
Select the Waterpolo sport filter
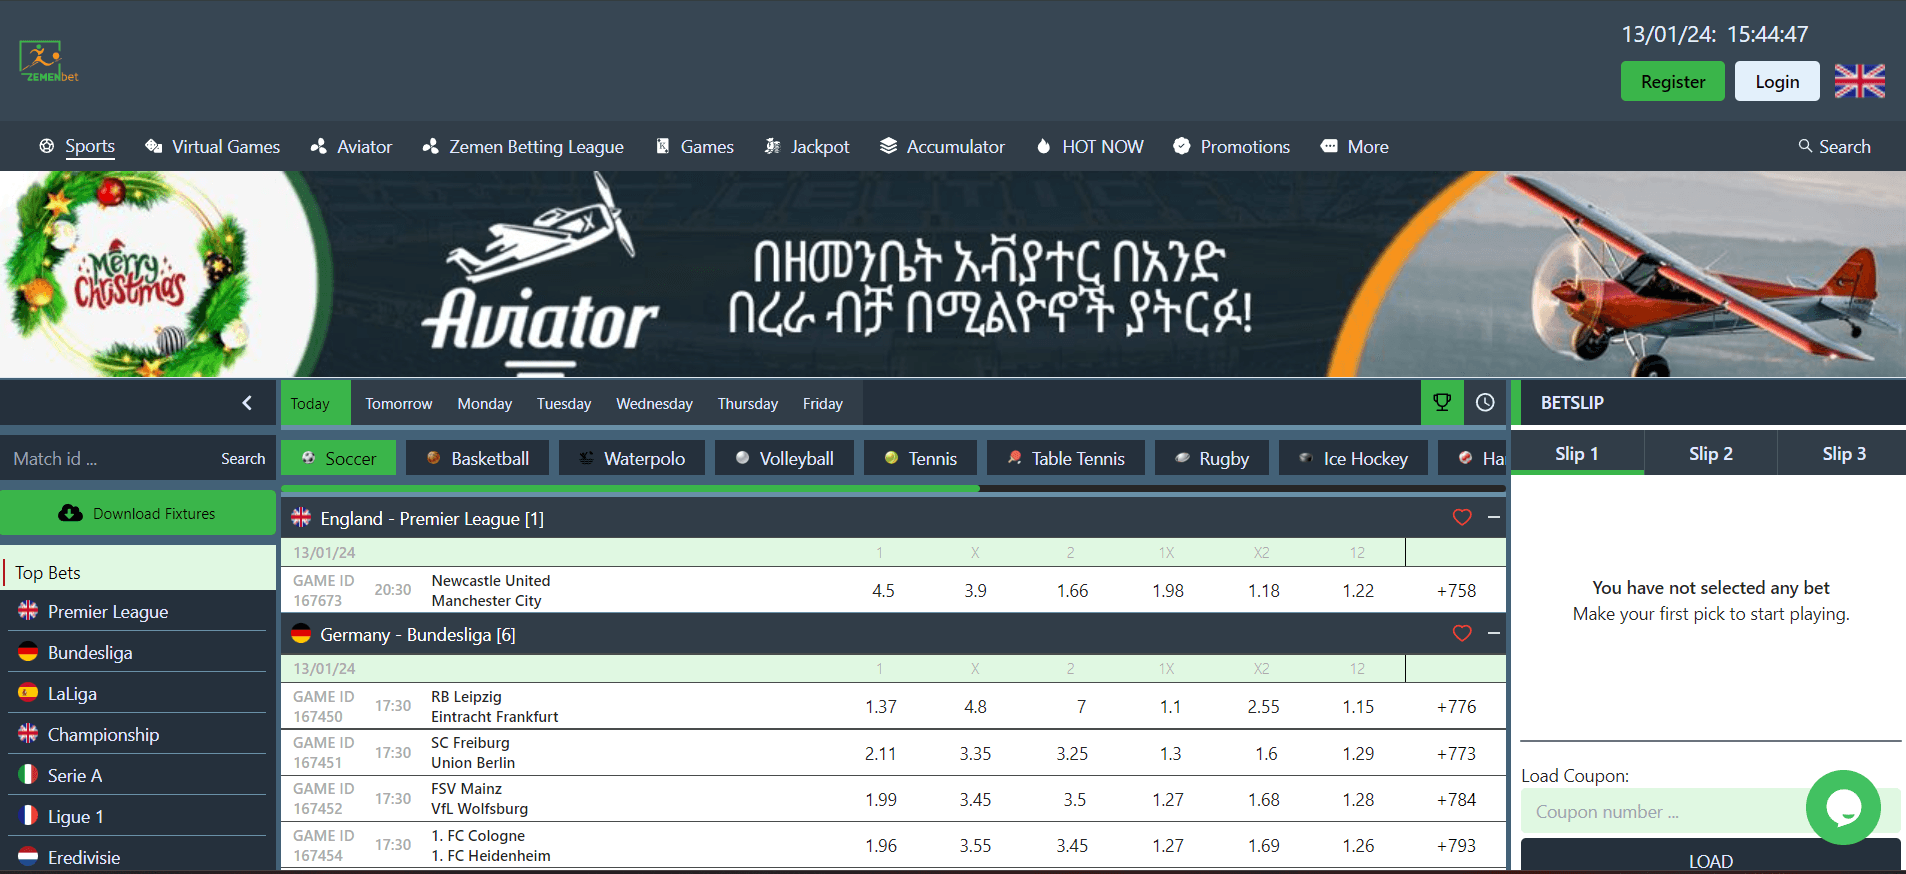(x=632, y=458)
